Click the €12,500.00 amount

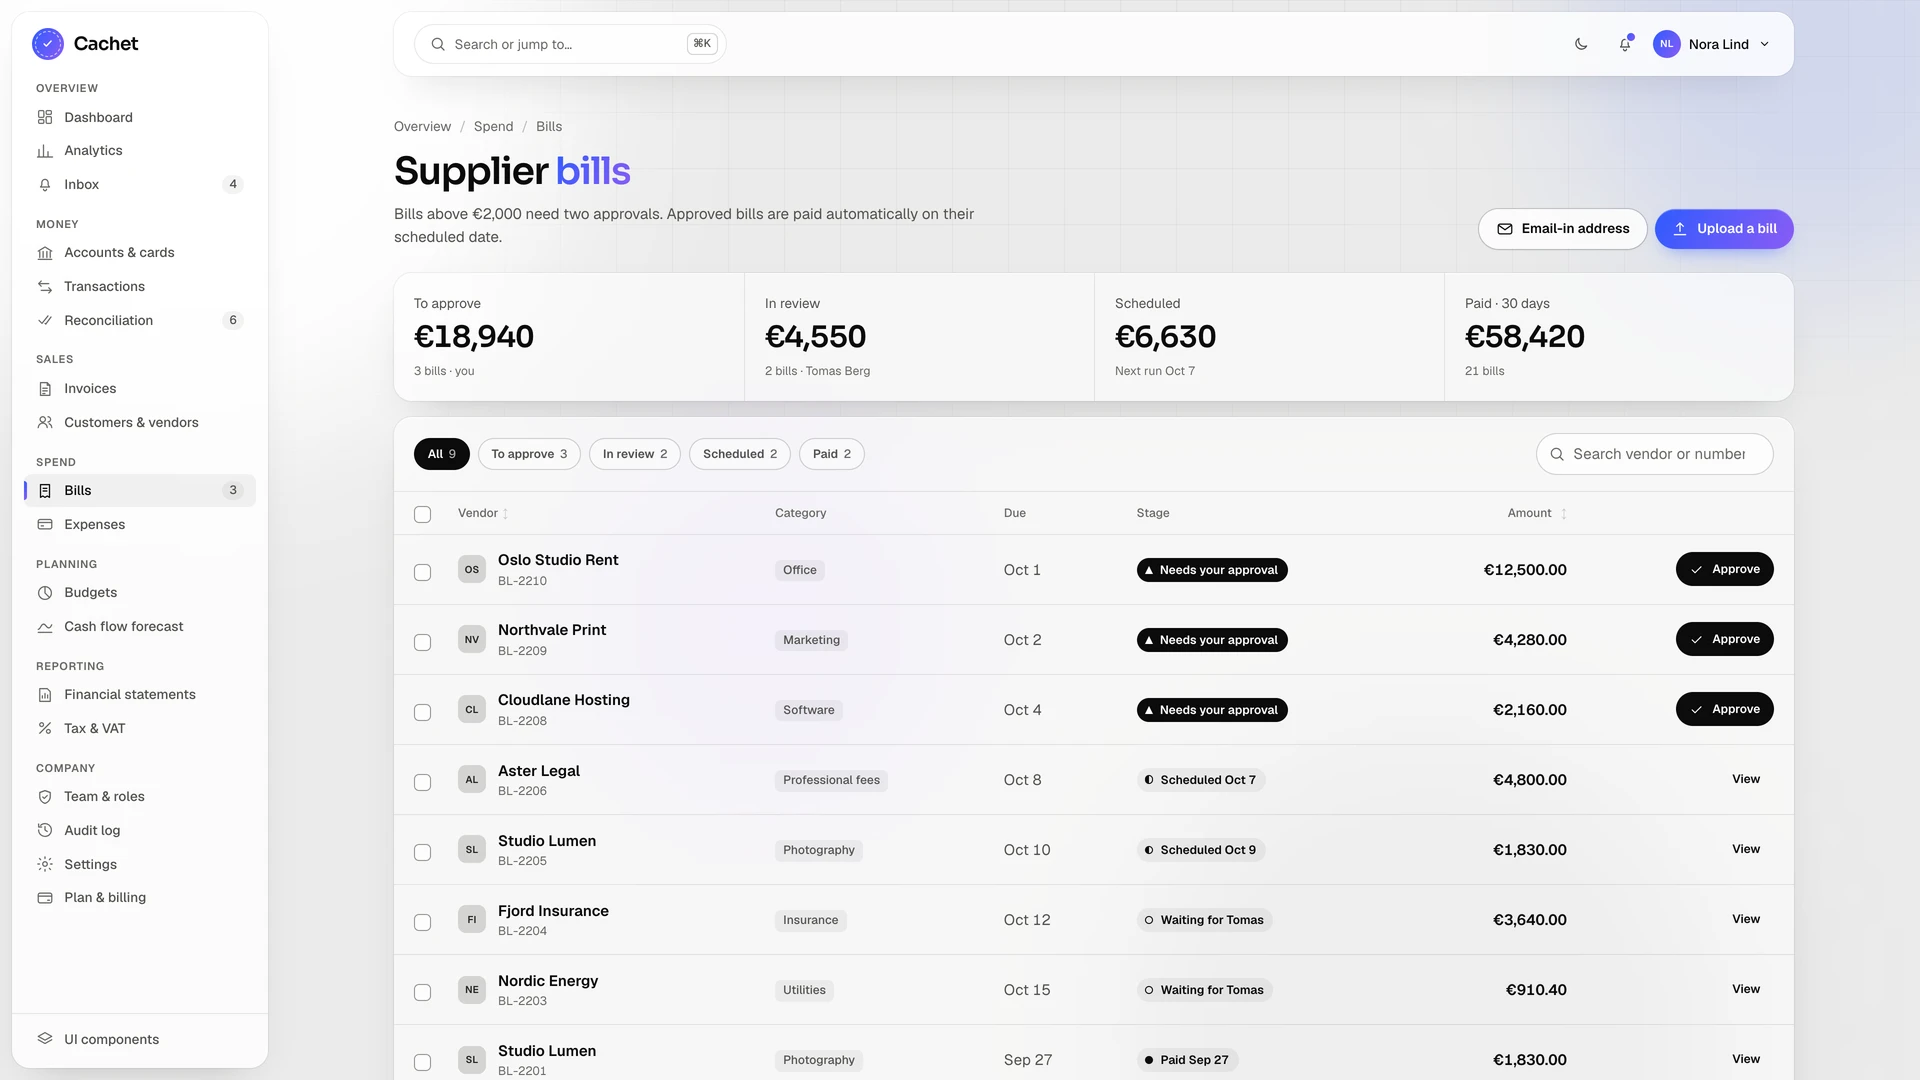1525,570
